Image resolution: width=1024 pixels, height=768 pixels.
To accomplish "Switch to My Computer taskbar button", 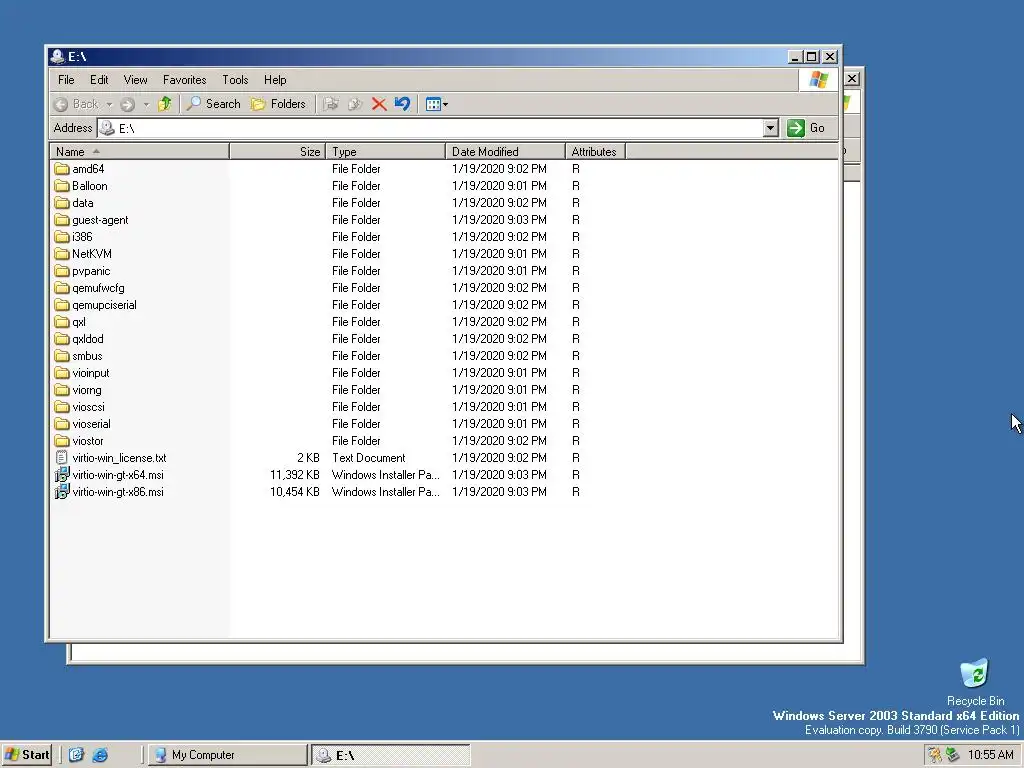I will (227, 755).
